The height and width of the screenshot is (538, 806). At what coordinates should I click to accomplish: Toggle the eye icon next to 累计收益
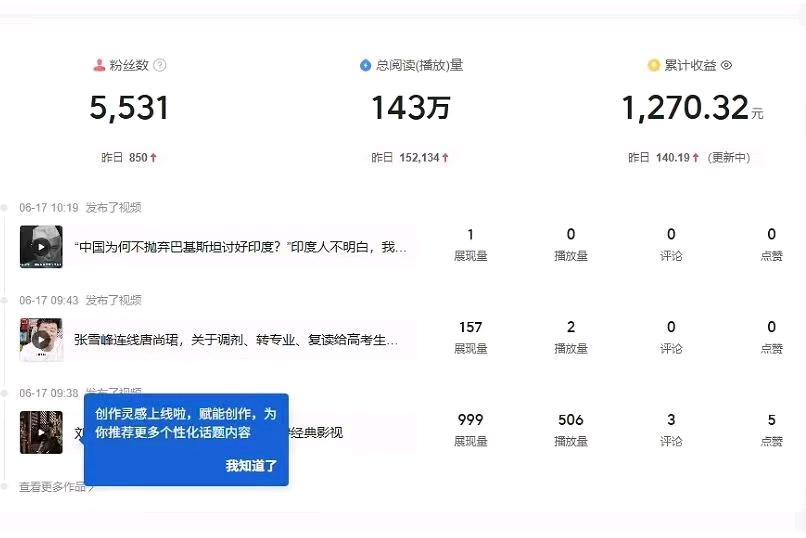pos(726,65)
